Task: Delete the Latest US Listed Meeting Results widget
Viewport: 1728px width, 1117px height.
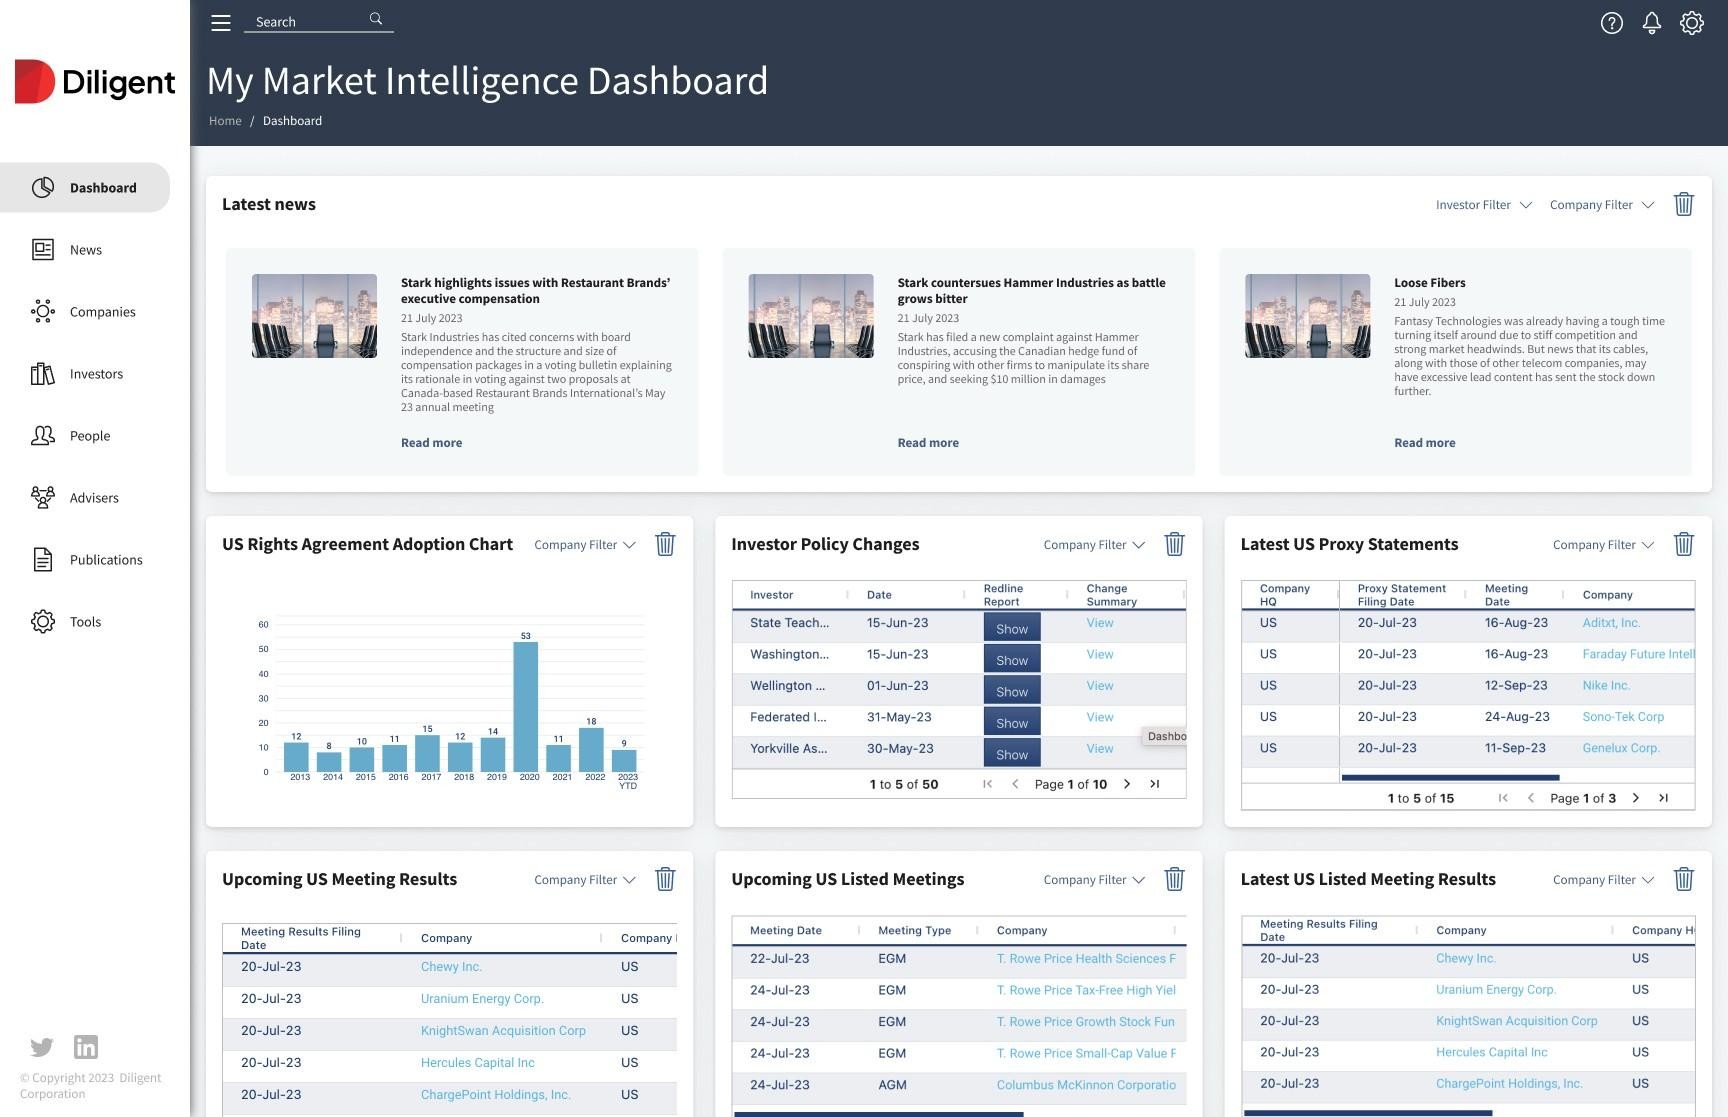Action: click(1684, 879)
